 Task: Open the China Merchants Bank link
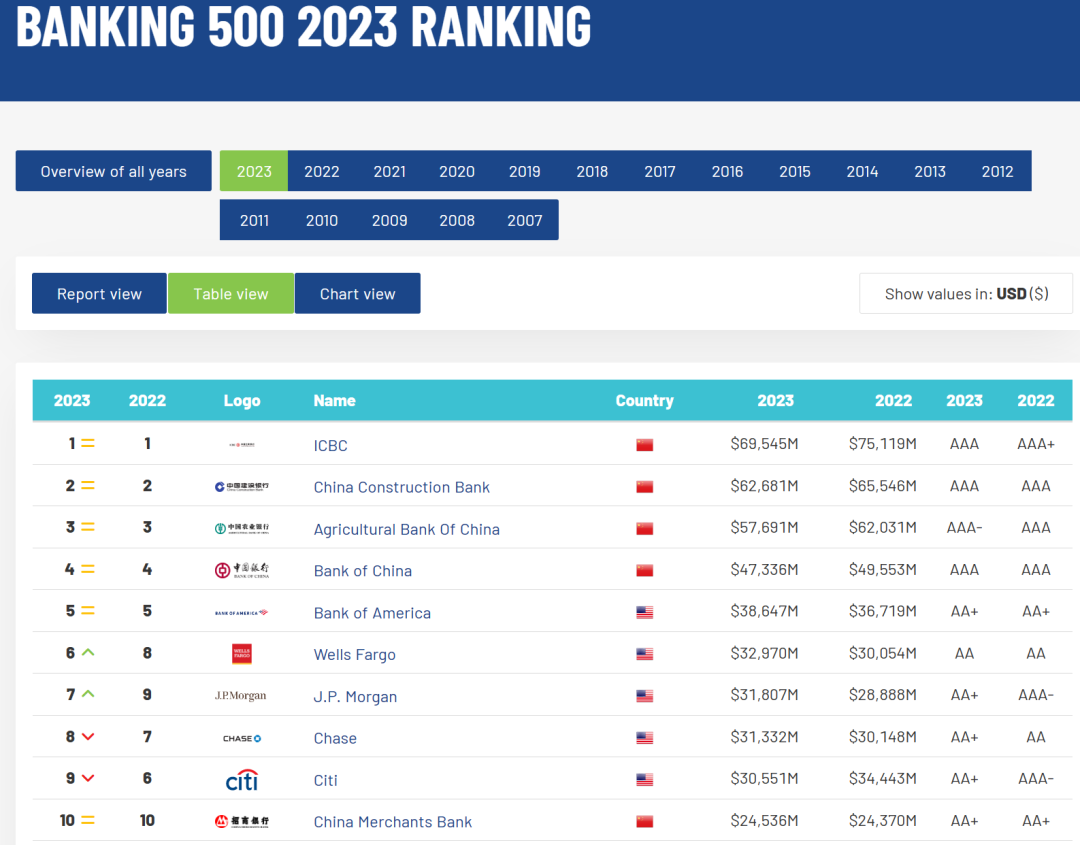coord(393,822)
